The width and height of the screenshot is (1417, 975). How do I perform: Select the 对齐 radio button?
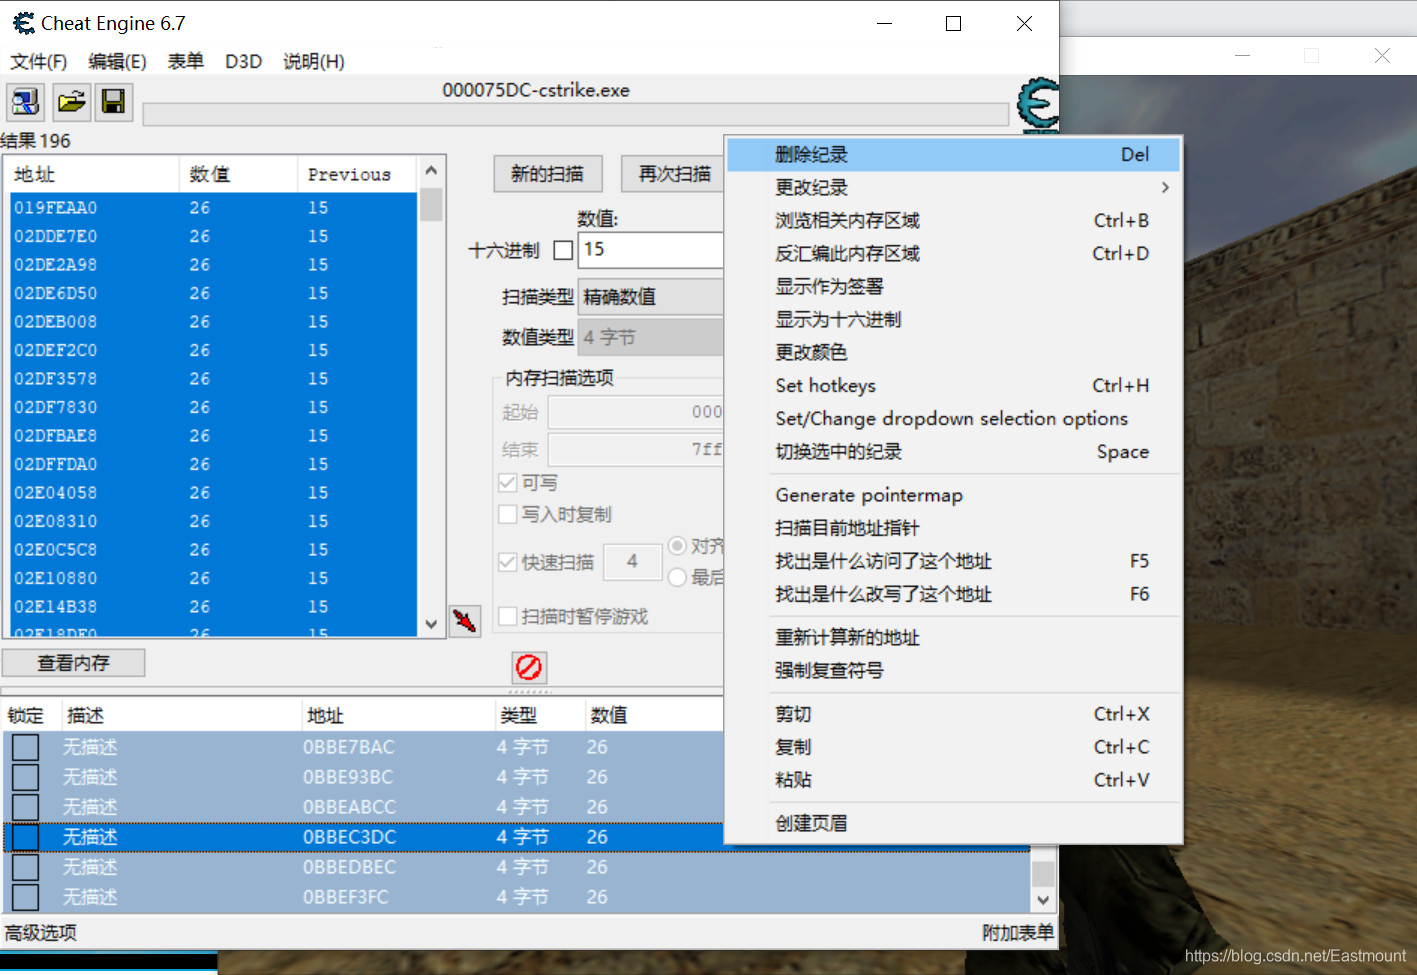(677, 546)
